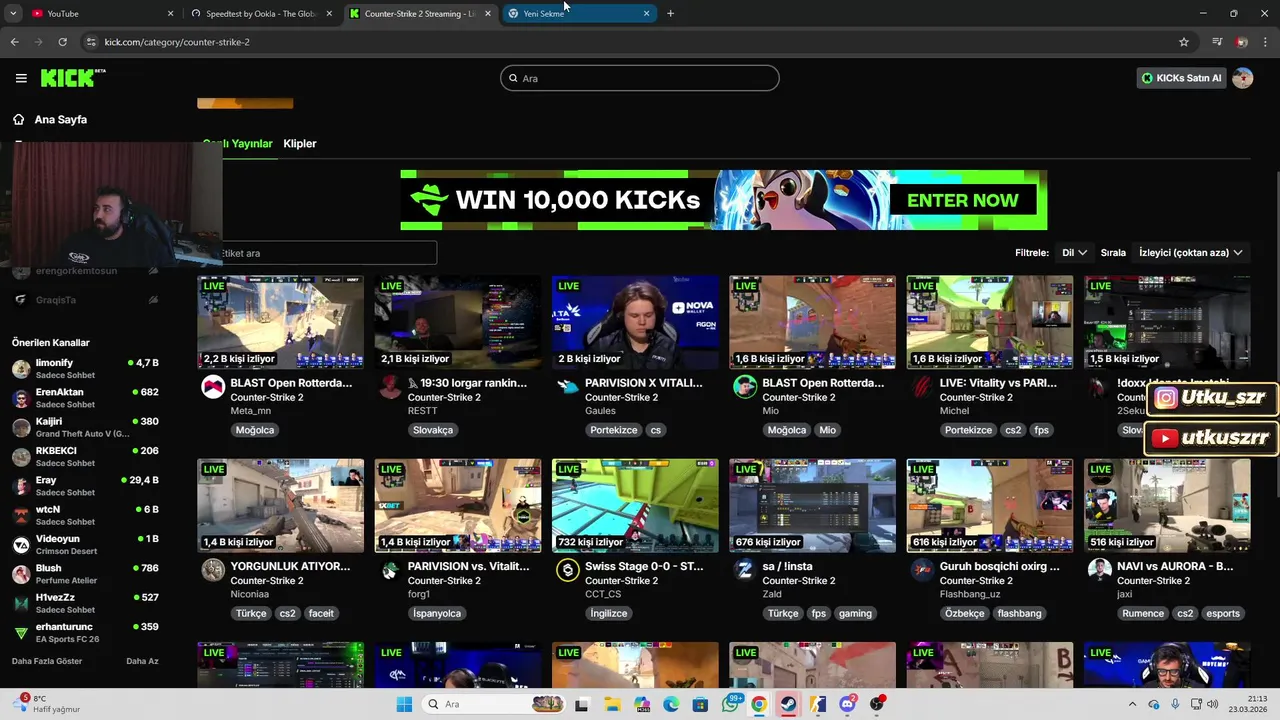This screenshot has width=1280, height=720.
Task: Select the Klipler tab
Action: click(x=300, y=143)
